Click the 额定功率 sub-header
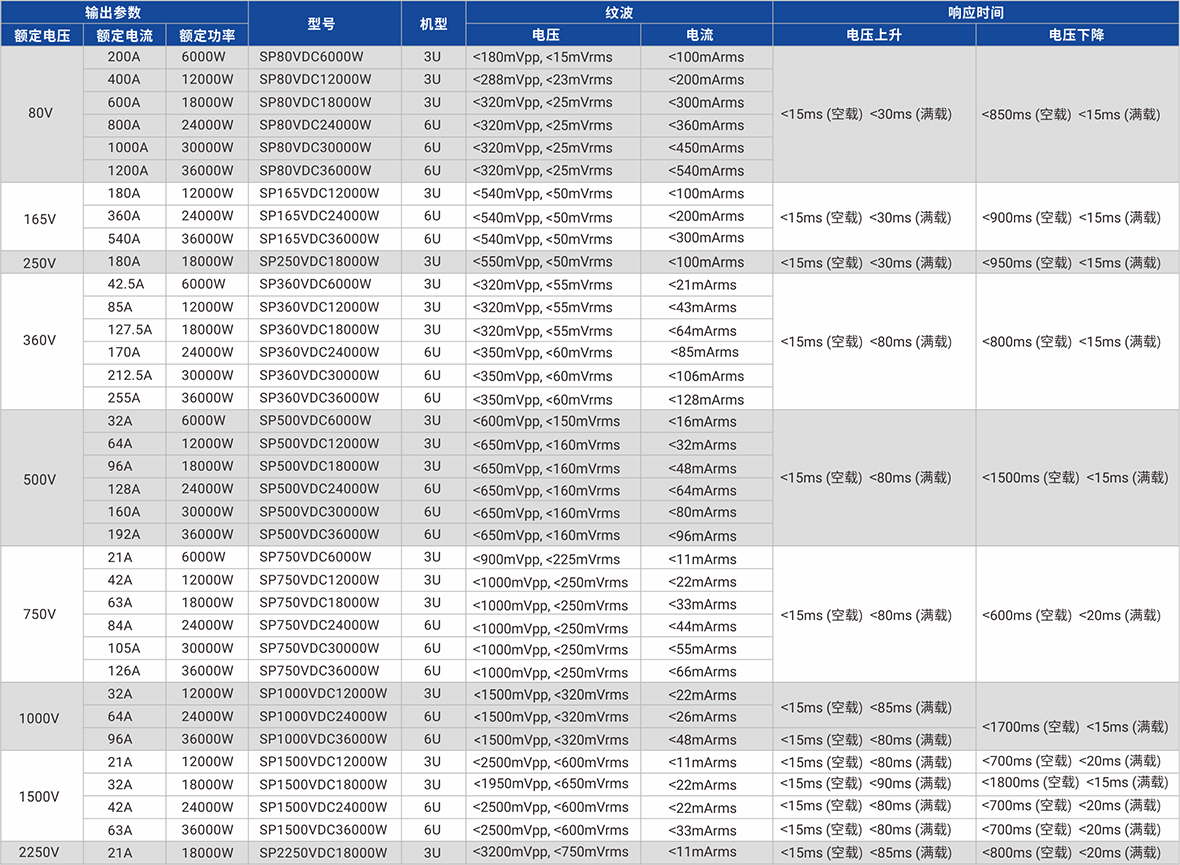The width and height of the screenshot is (1180, 865). pos(205,34)
